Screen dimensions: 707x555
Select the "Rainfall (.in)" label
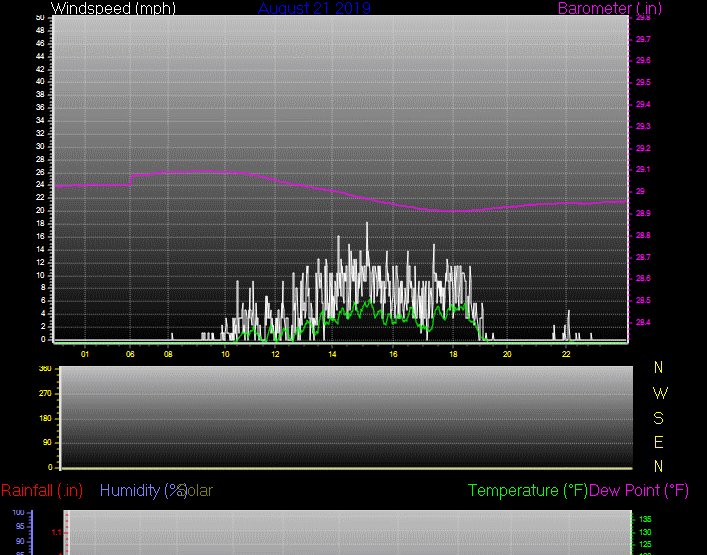click(x=42, y=490)
